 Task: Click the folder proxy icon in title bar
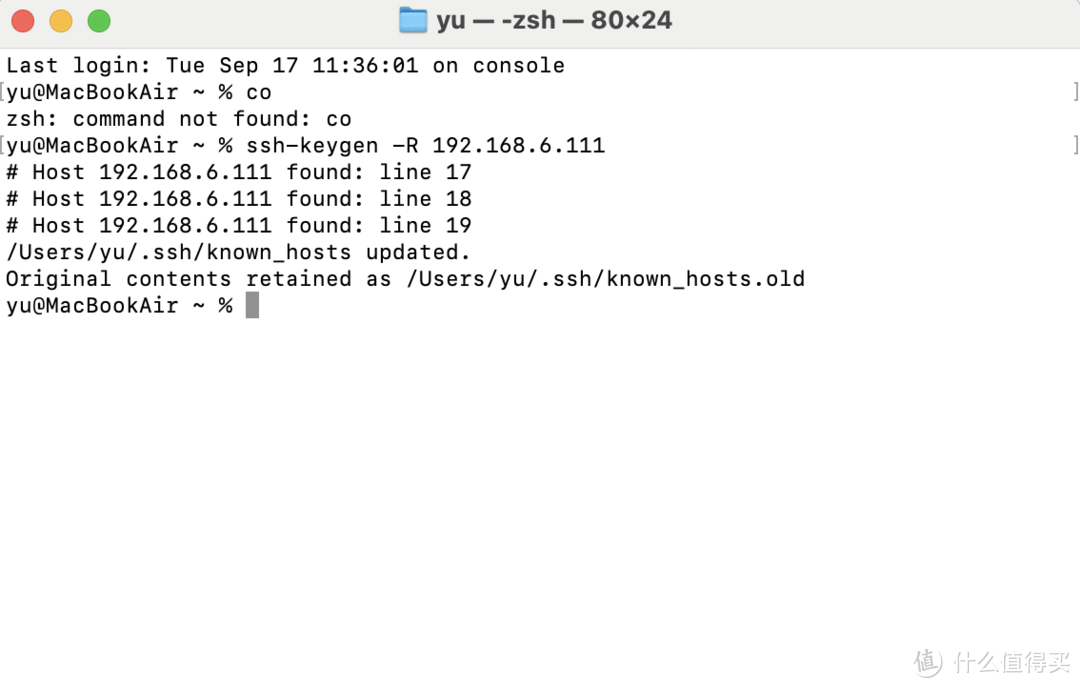[412, 20]
